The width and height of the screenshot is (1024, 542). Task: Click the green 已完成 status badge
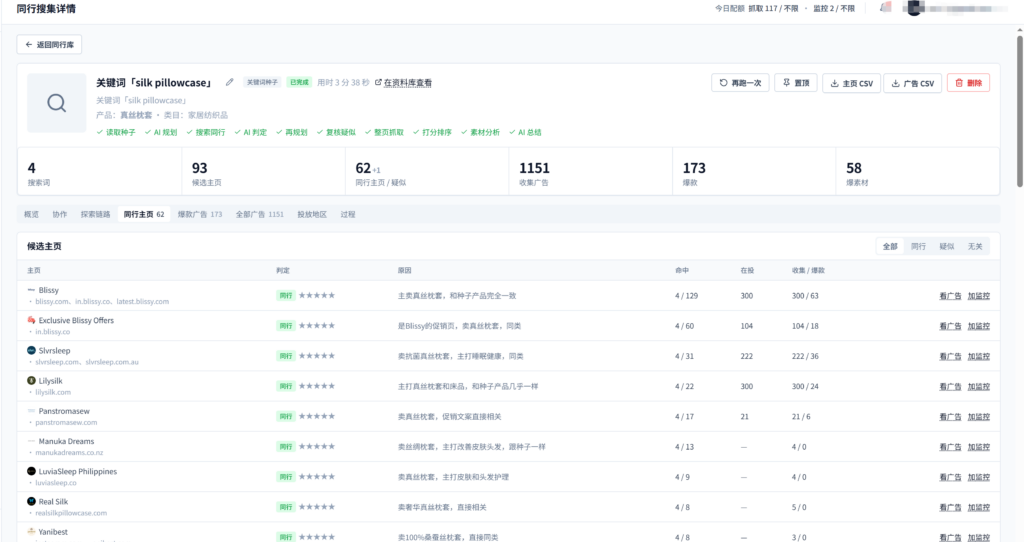[x=299, y=82]
